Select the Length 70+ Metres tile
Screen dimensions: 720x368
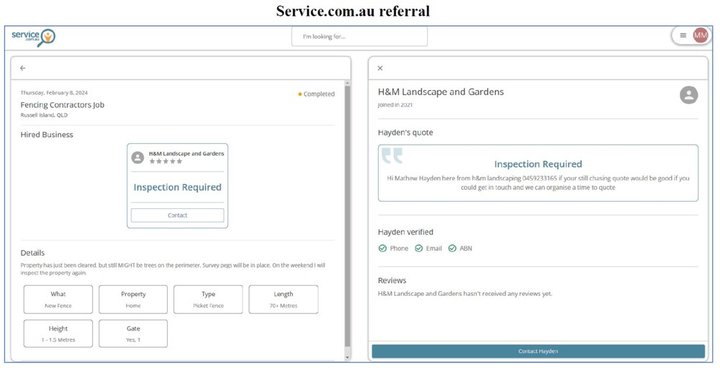283,300
